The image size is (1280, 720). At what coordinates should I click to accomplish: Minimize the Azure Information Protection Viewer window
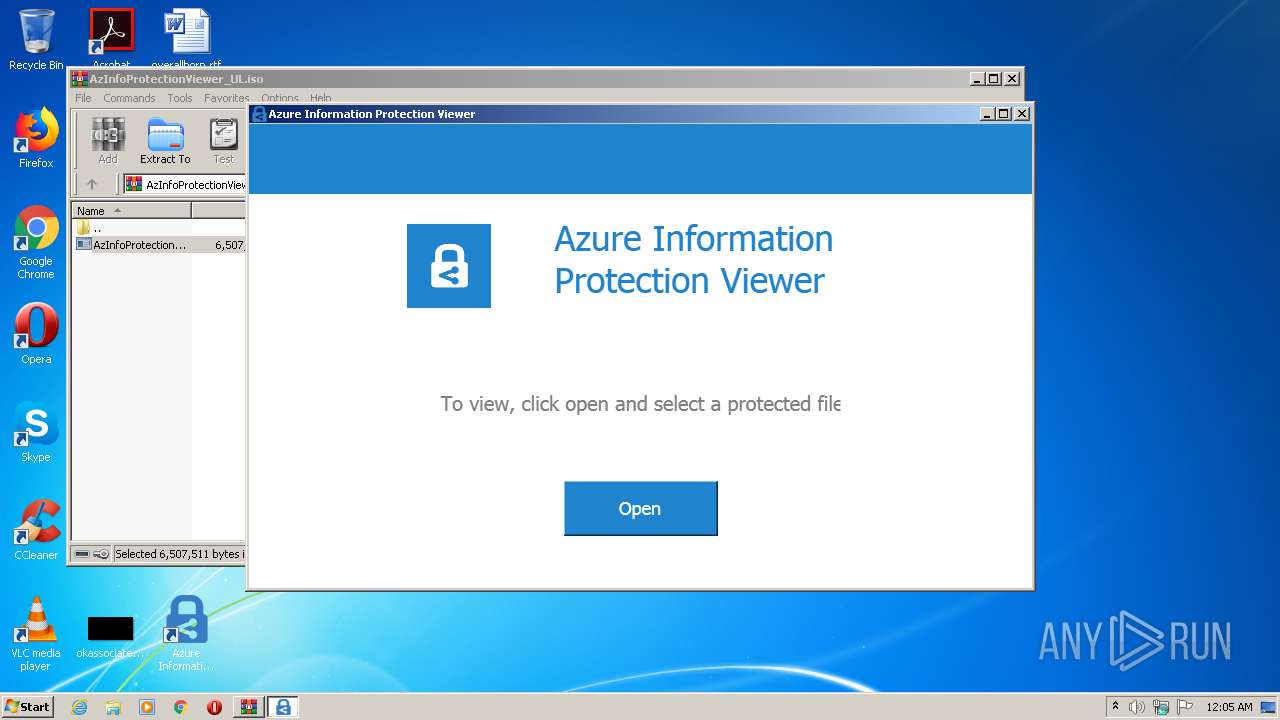point(989,114)
